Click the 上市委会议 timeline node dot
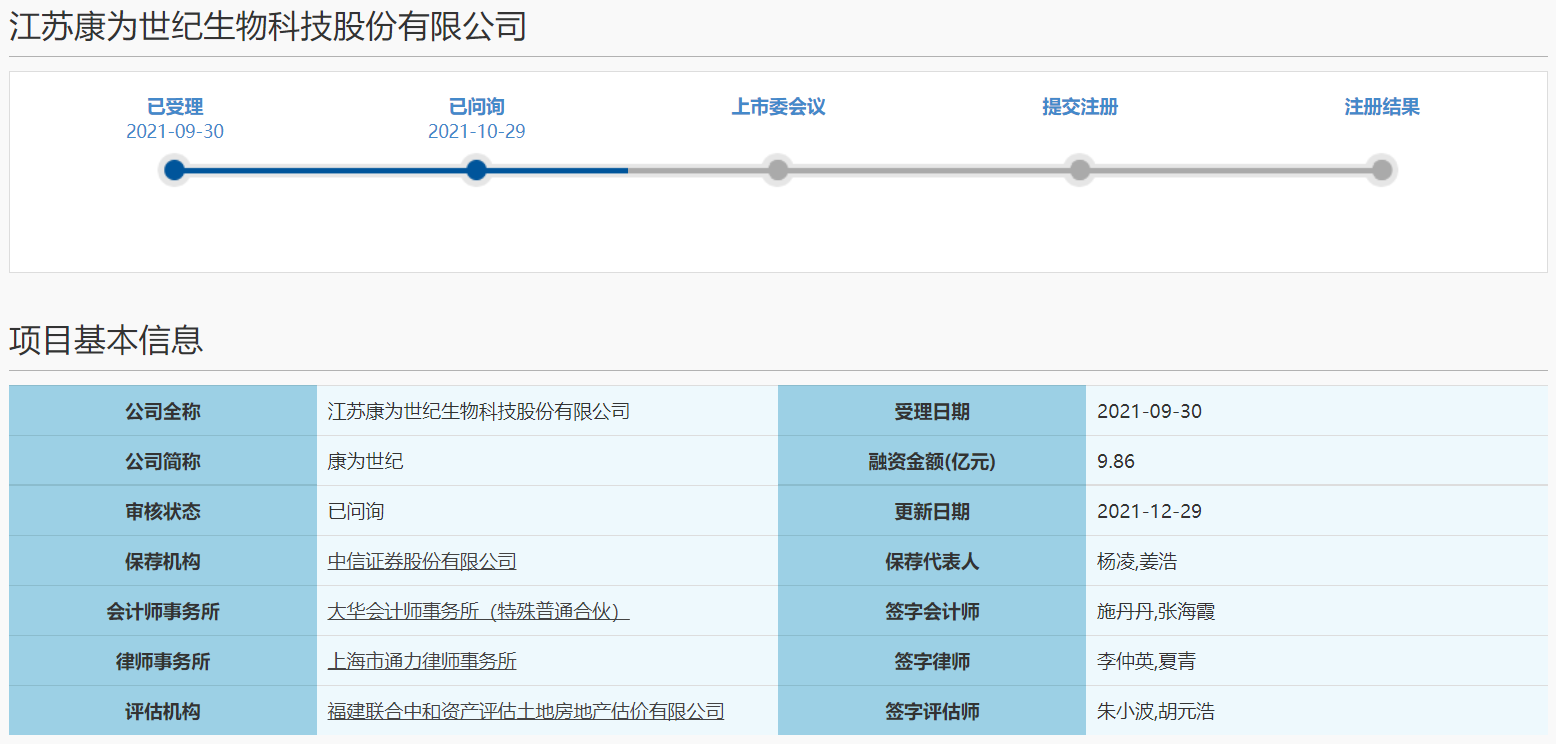The image size is (1556, 744). [x=778, y=170]
